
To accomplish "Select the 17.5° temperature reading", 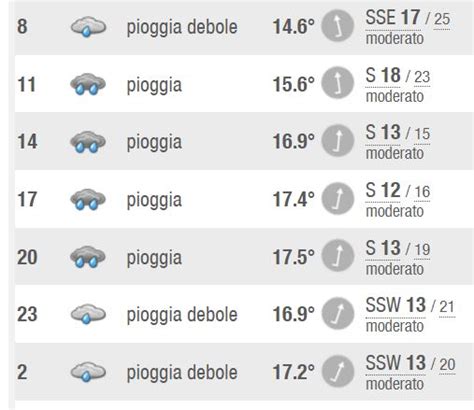I will click(294, 257).
